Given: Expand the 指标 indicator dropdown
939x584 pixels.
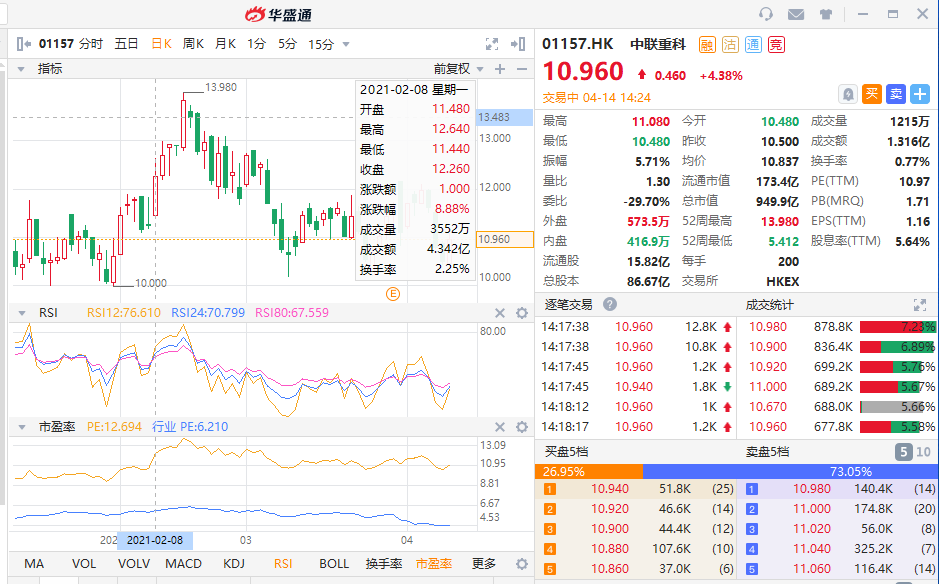Looking at the screenshot, I should (x=21, y=69).
